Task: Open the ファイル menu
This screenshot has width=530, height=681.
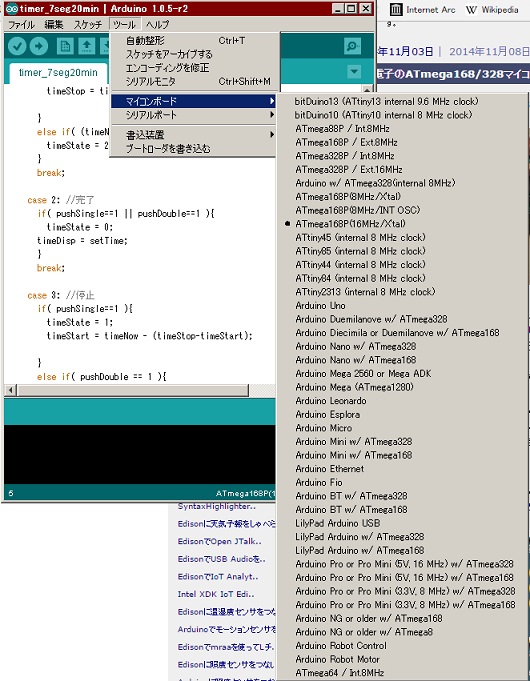Action: pyautogui.click(x=21, y=25)
